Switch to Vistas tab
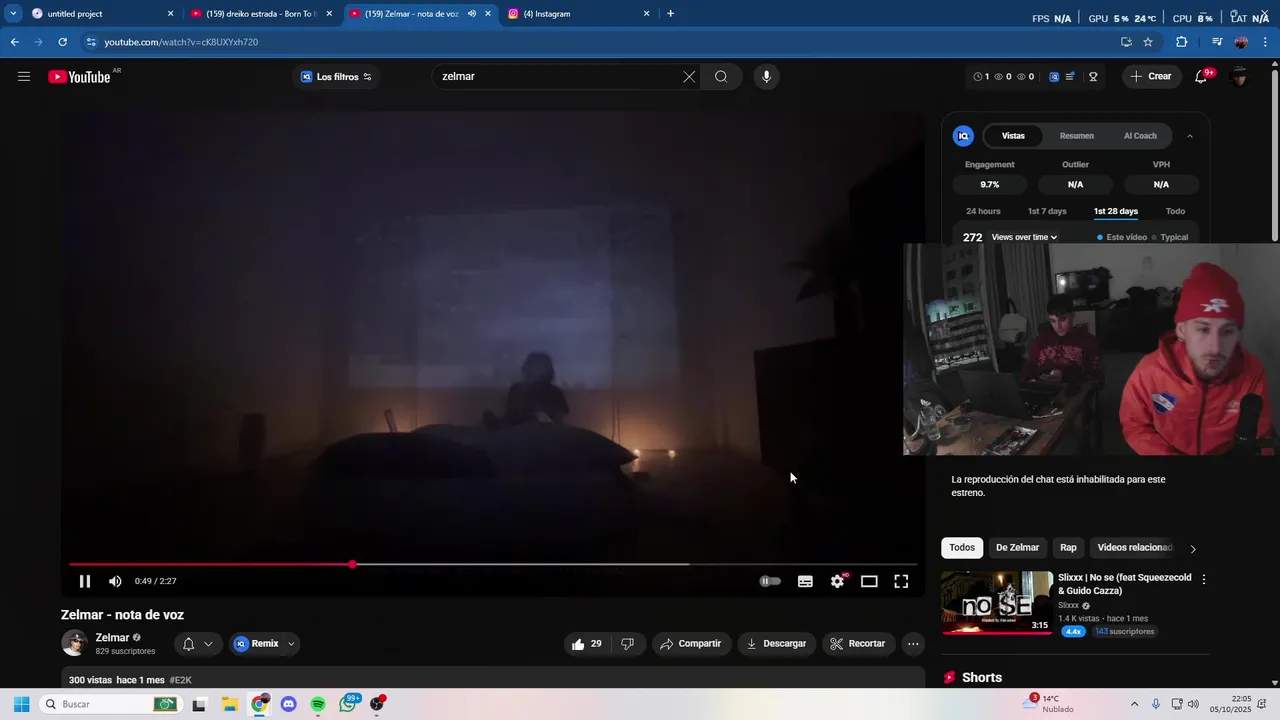 (x=1013, y=136)
